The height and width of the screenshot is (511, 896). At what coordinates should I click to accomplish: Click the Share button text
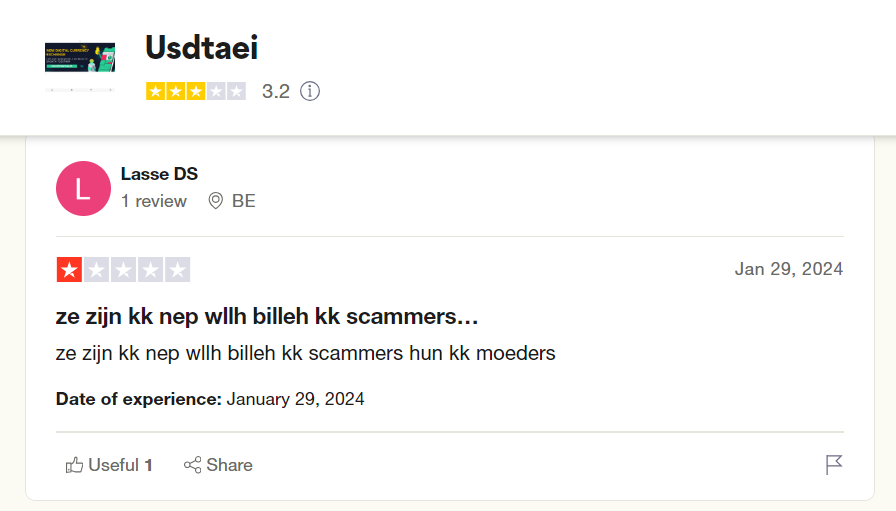[x=230, y=465]
